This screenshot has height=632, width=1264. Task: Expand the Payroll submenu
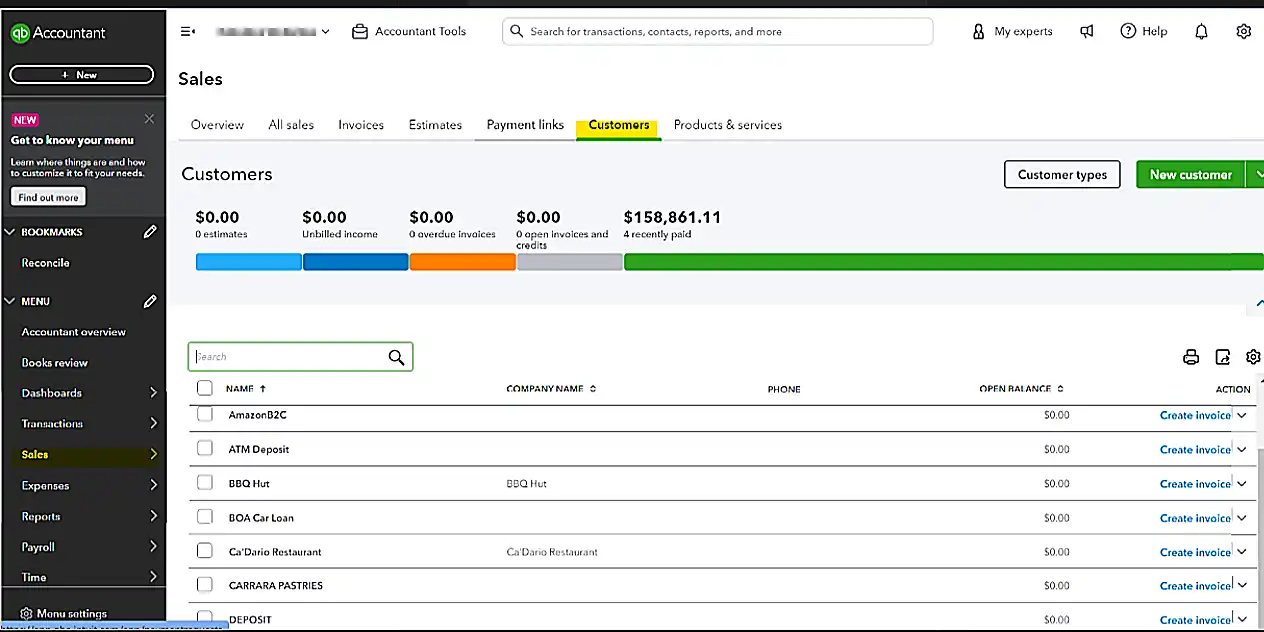(x=153, y=547)
